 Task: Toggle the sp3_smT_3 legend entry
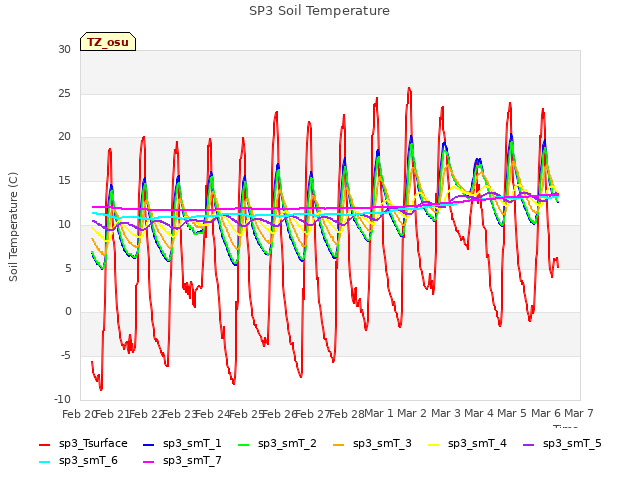pos(372,444)
